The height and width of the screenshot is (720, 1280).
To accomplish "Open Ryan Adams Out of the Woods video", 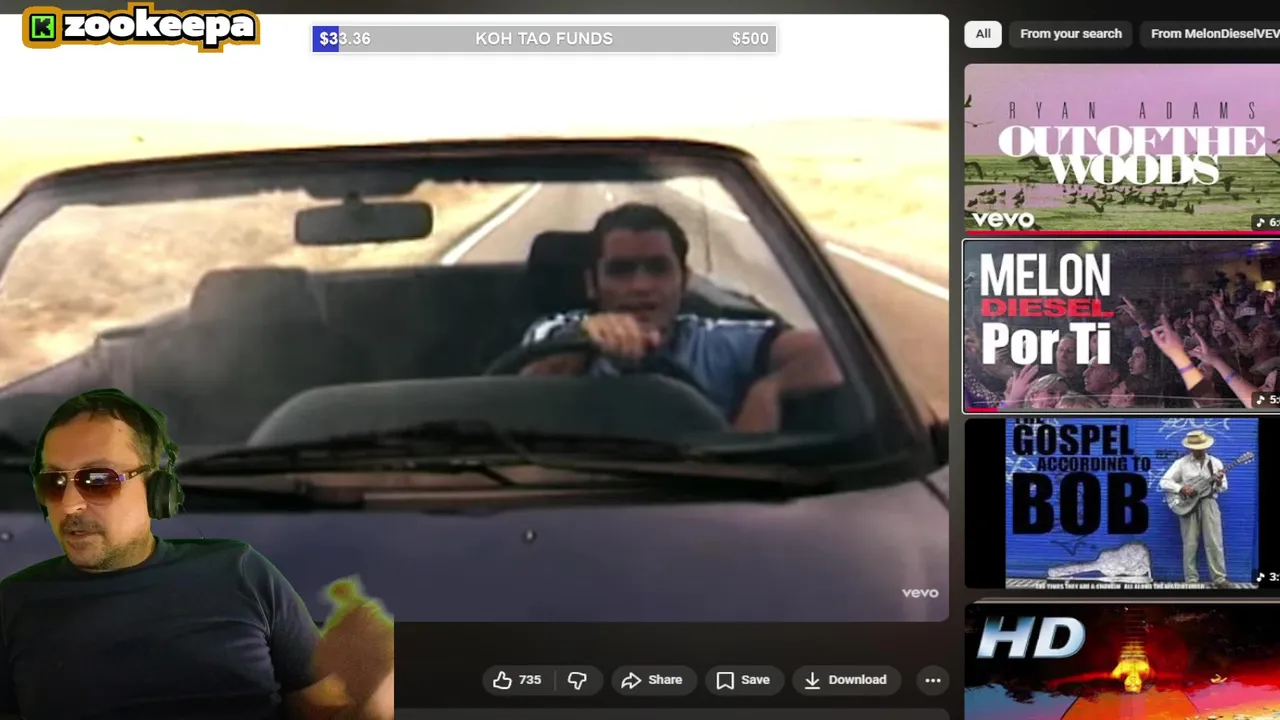I will click(x=1122, y=148).
